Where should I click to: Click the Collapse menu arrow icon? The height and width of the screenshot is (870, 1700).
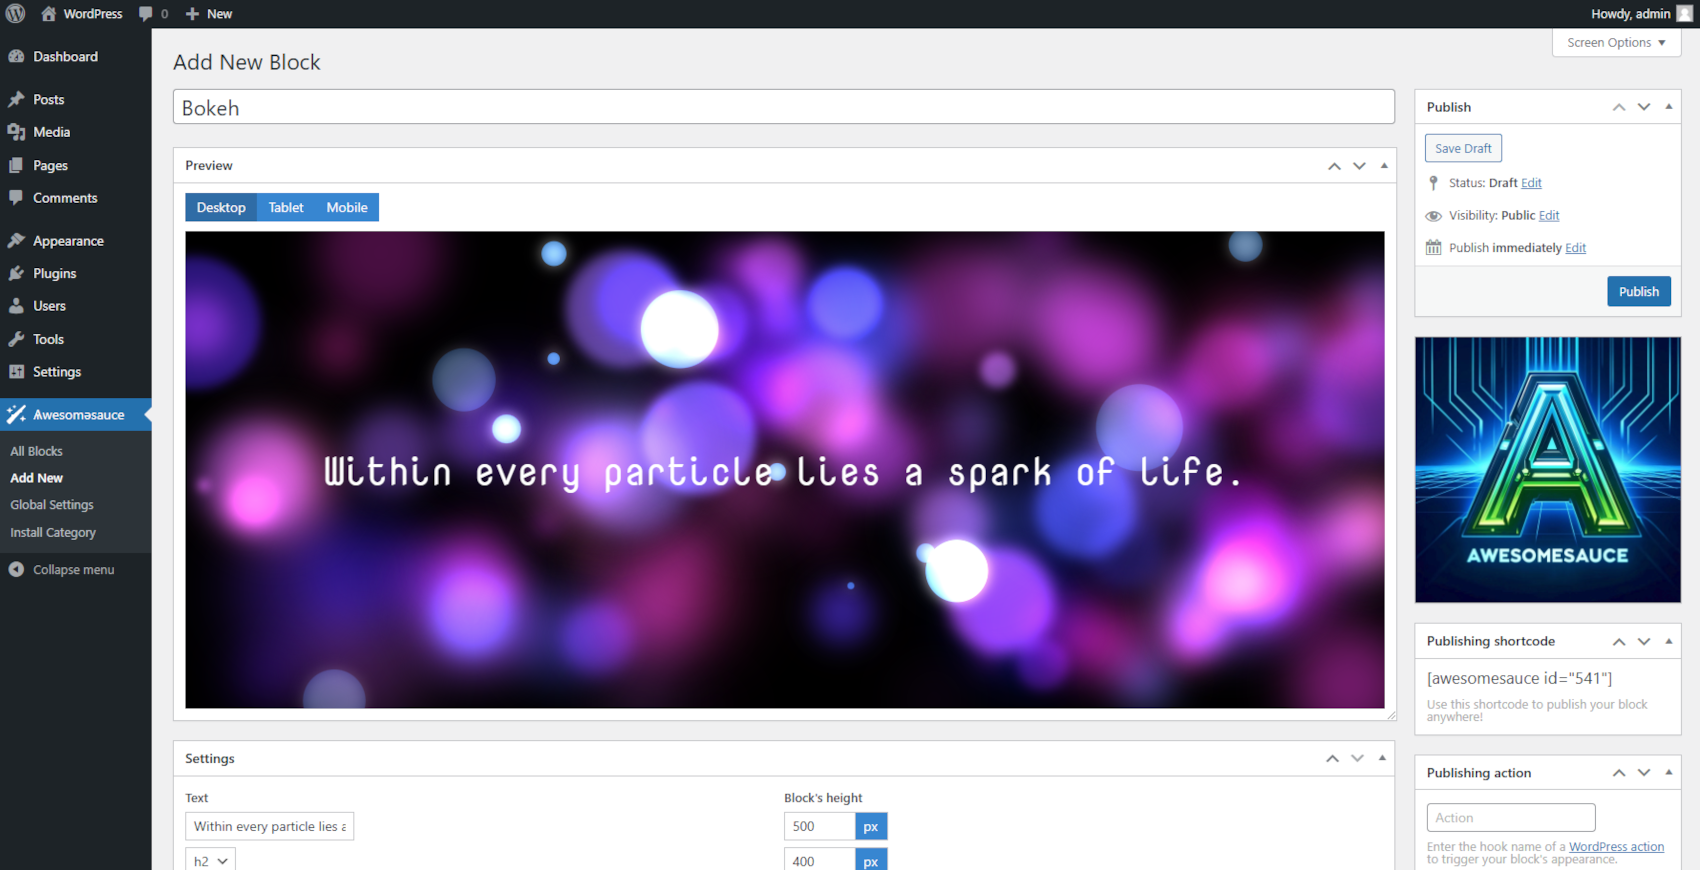[x=16, y=569]
